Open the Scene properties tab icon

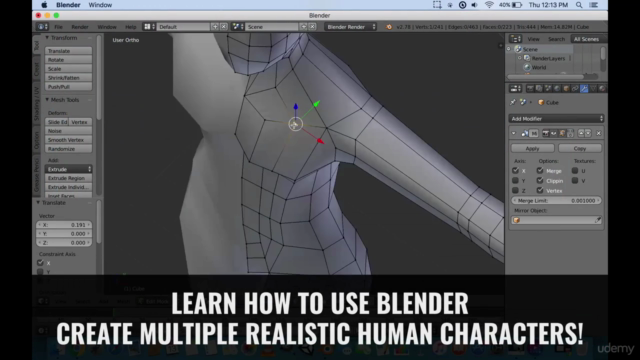pyautogui.click(x=548, y=89)
